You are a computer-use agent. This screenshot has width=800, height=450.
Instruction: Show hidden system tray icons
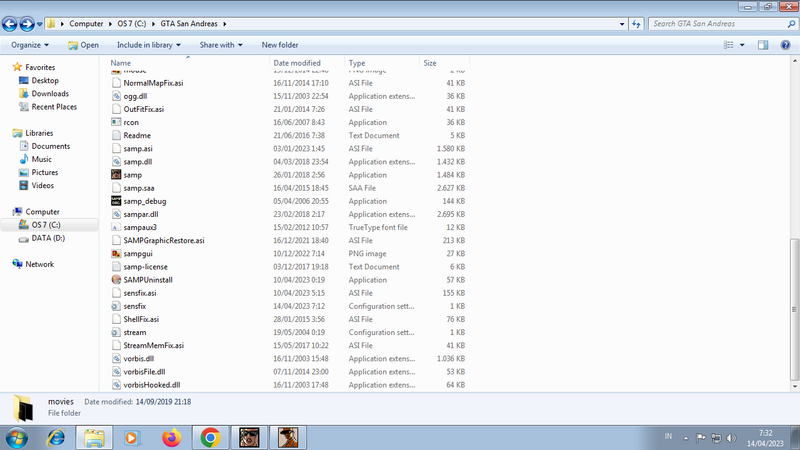click(x=686, y=438)
